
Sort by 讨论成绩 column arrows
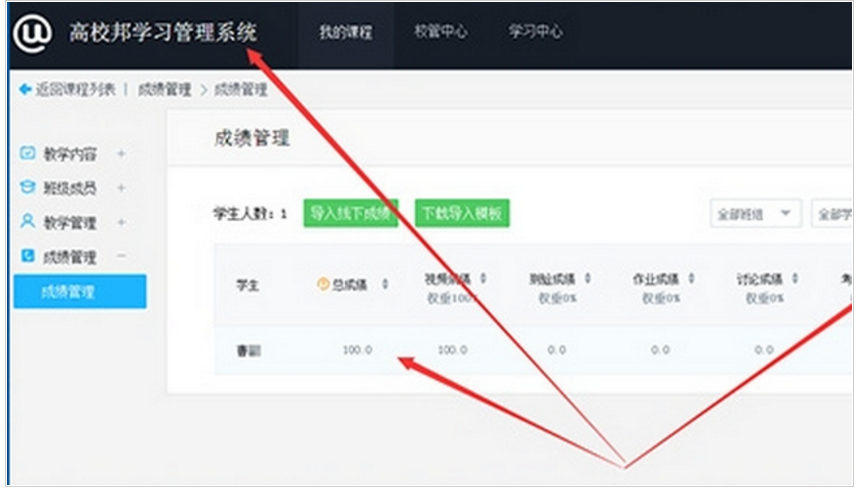click(795, 278)
